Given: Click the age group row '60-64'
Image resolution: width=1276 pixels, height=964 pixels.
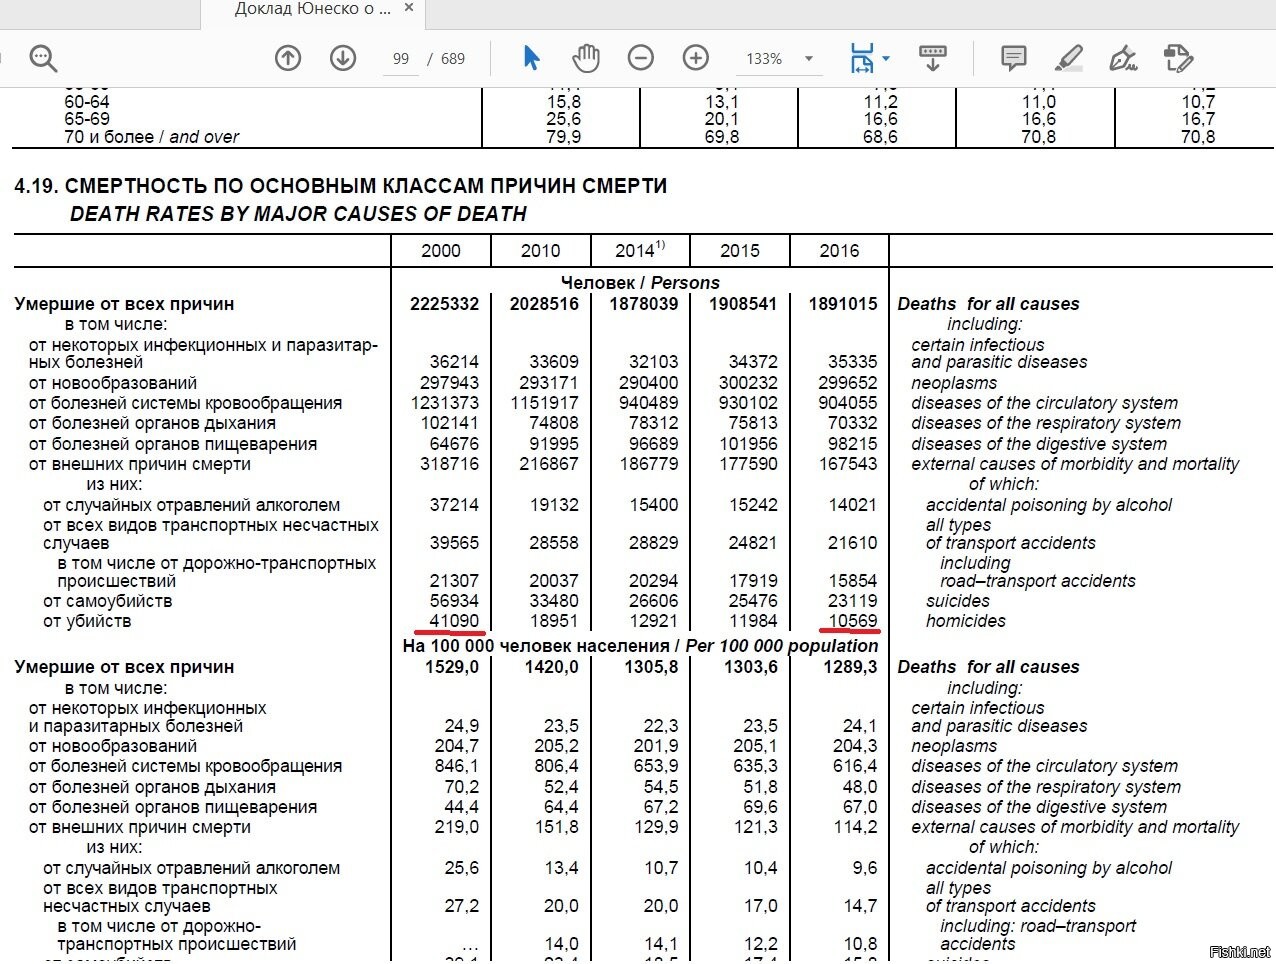Looking at the screenshot, I should pyautogui.click(x=87, y=102).
